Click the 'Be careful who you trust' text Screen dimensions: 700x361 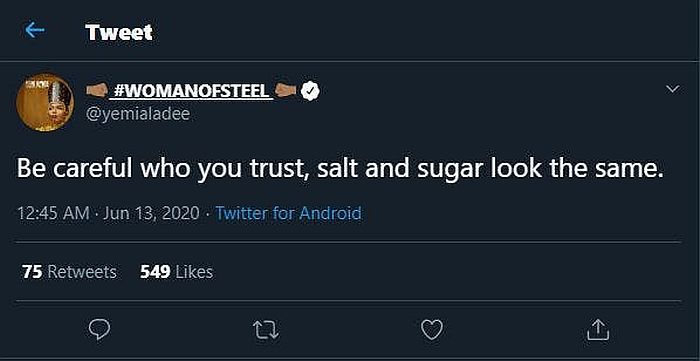click(x=163, y=170)
